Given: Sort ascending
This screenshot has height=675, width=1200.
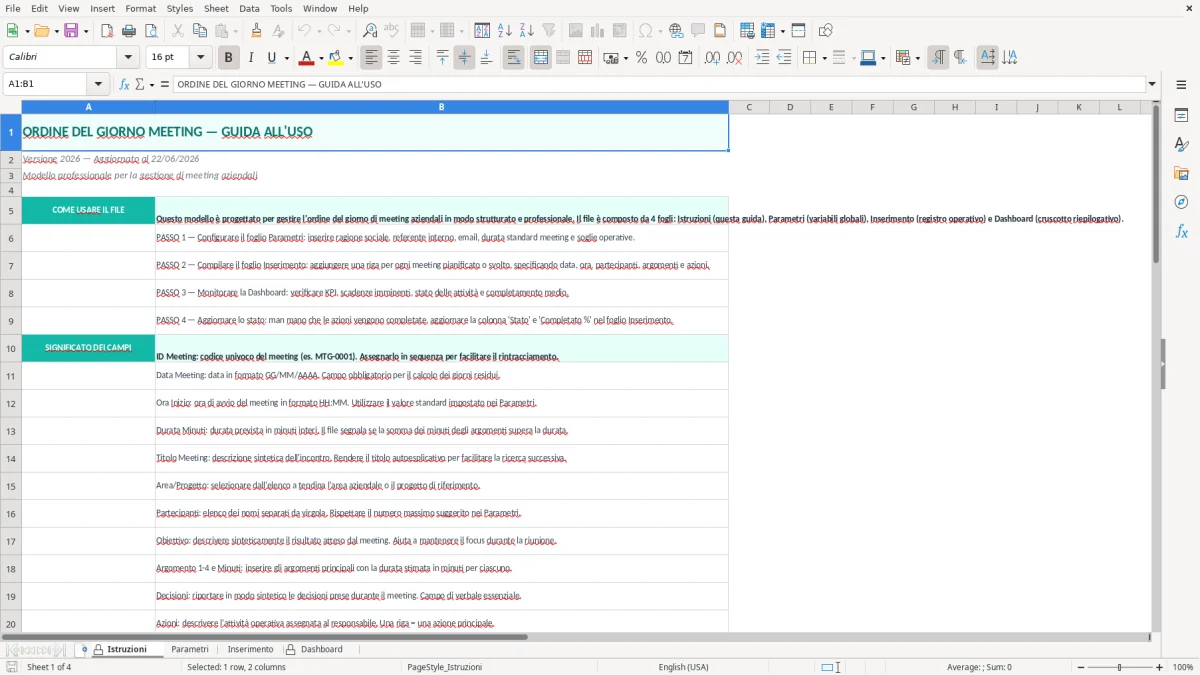Looking at the screenshot, I should (505, 31).
